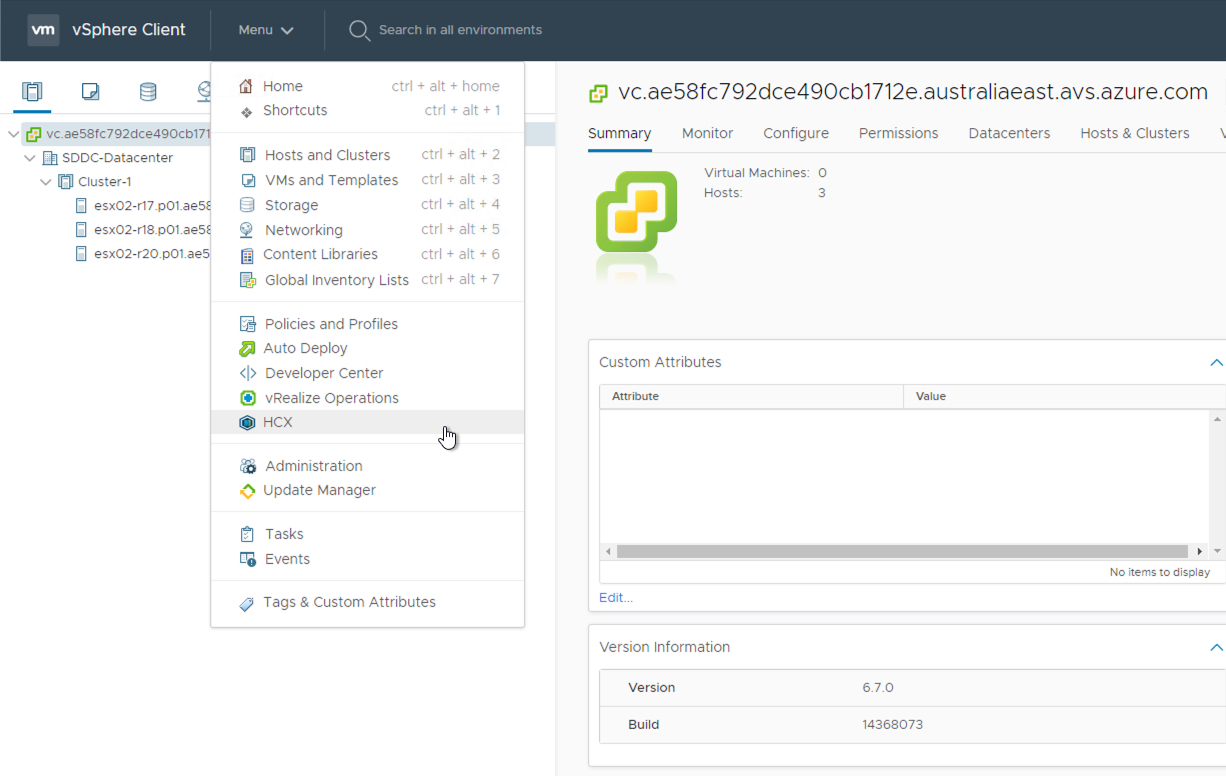The image size is (1226, 776).
Task: Select host esx02-r17 in the tree
Action: [x=152, y=205]
